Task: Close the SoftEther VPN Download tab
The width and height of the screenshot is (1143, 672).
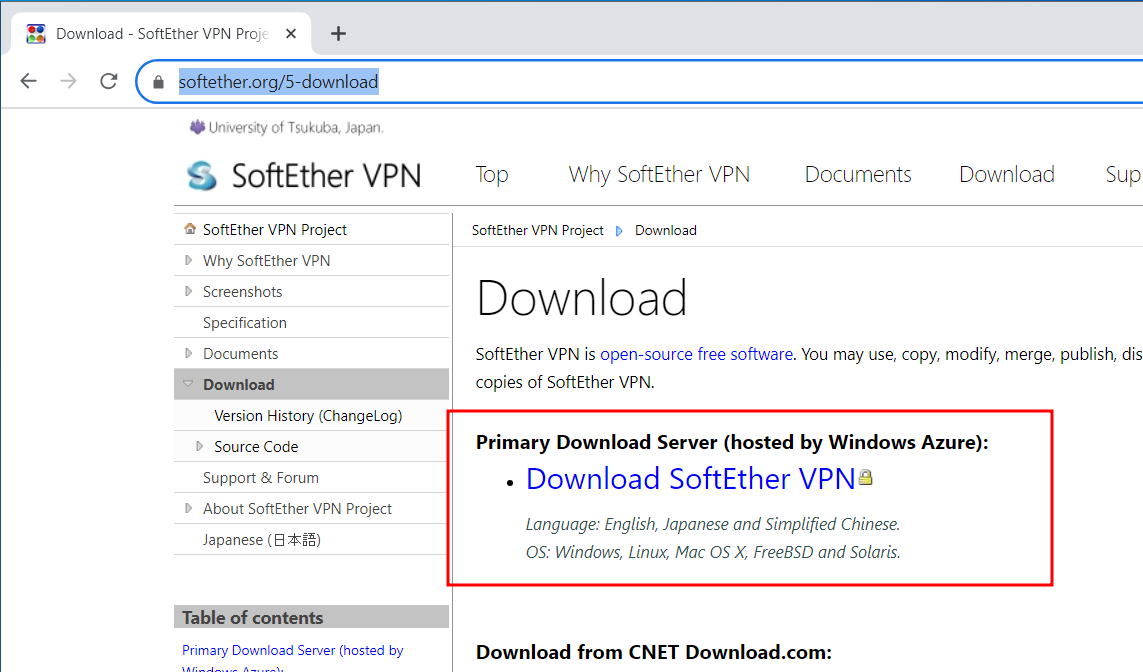Action: [x=291, y=34]
